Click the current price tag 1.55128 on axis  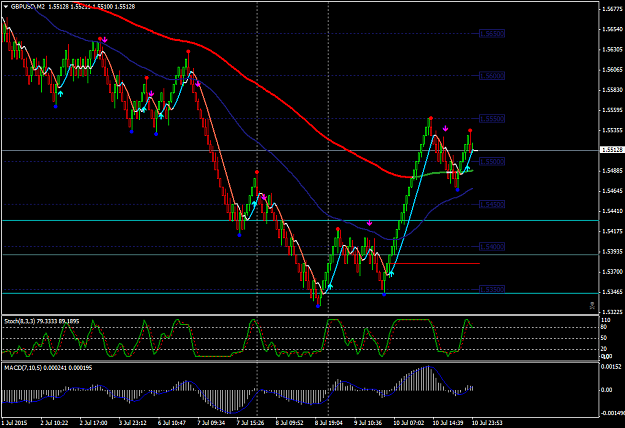[612, 150]
